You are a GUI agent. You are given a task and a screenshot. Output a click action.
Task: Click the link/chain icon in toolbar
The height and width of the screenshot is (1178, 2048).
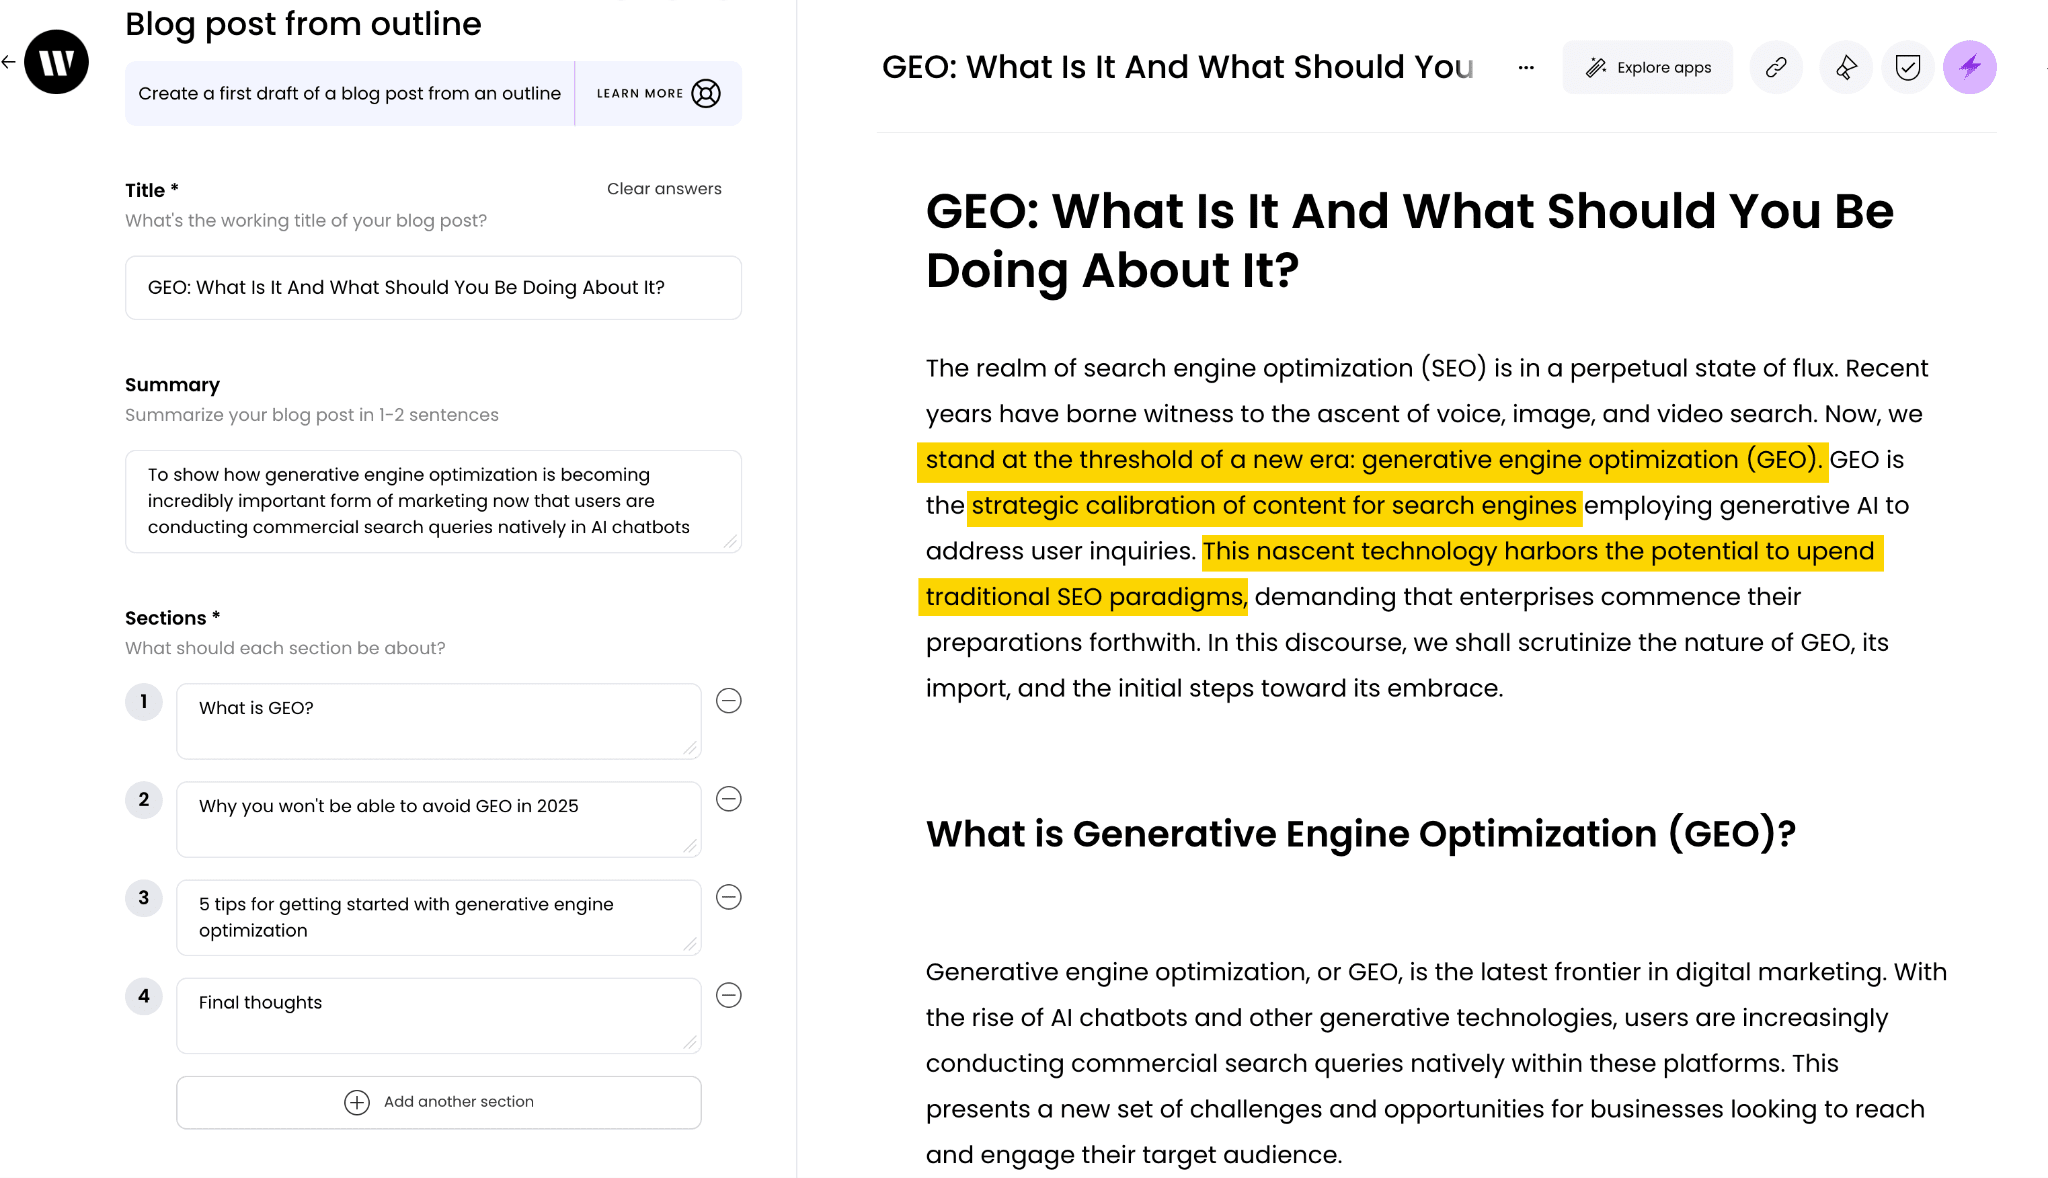click(1777, 66)
